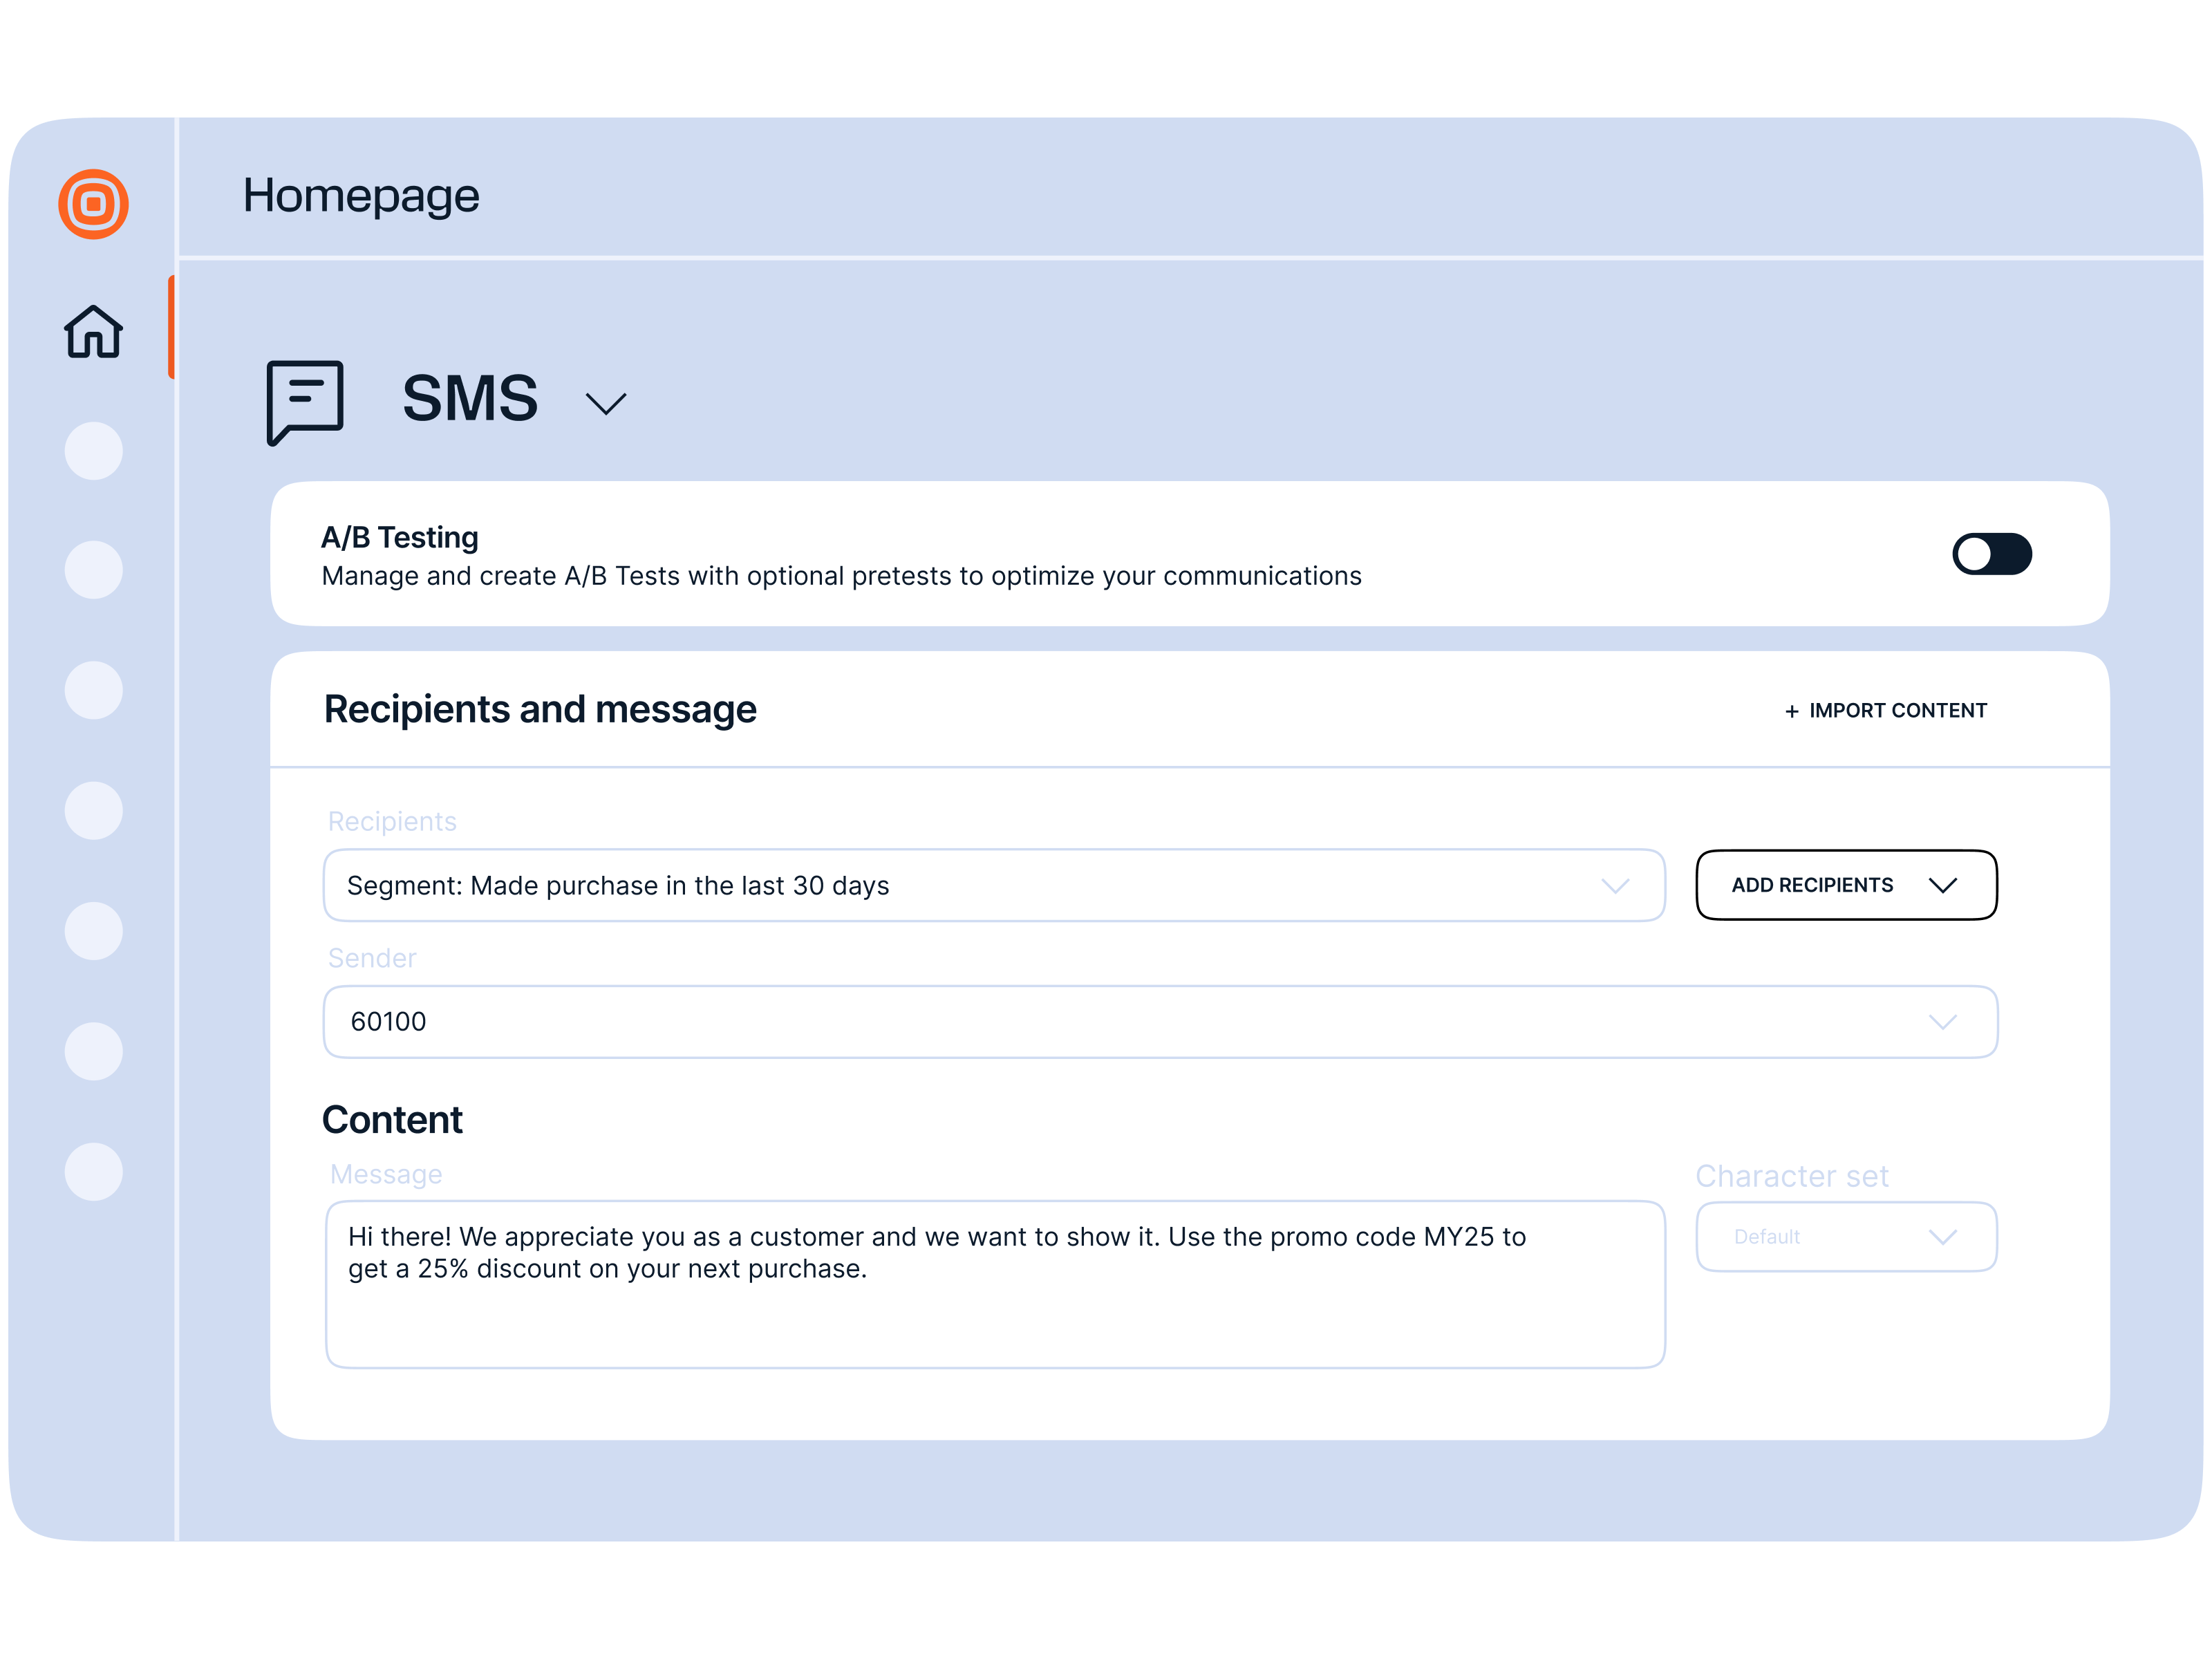This screenshot has height=1659, width=2212.
Task: Click the Homepage header title
Action: pos(361,196)
